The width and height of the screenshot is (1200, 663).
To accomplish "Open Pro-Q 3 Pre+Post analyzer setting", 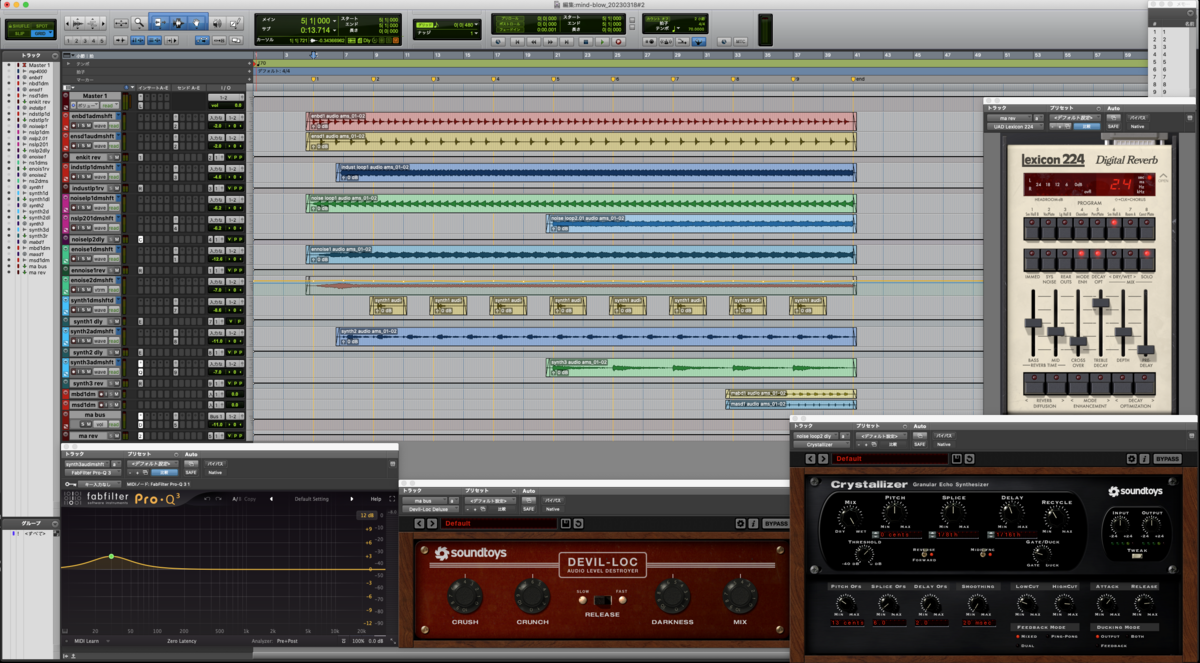I will (x=287, y=641).
